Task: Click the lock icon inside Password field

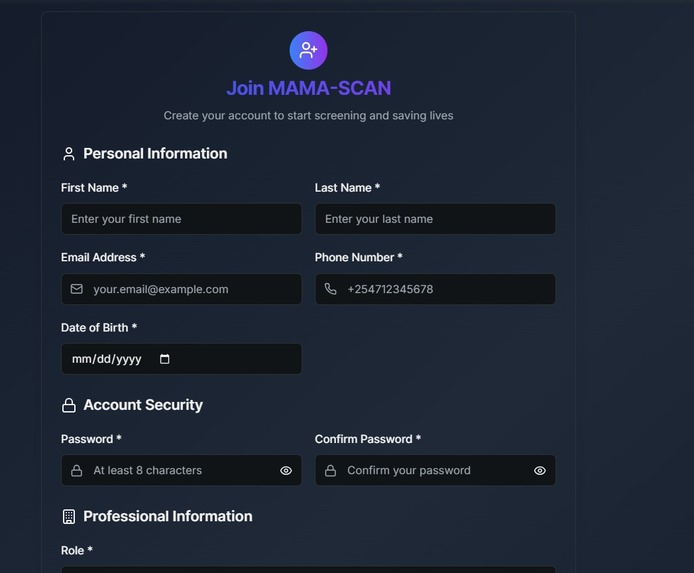Action: [x=77, y=470]
